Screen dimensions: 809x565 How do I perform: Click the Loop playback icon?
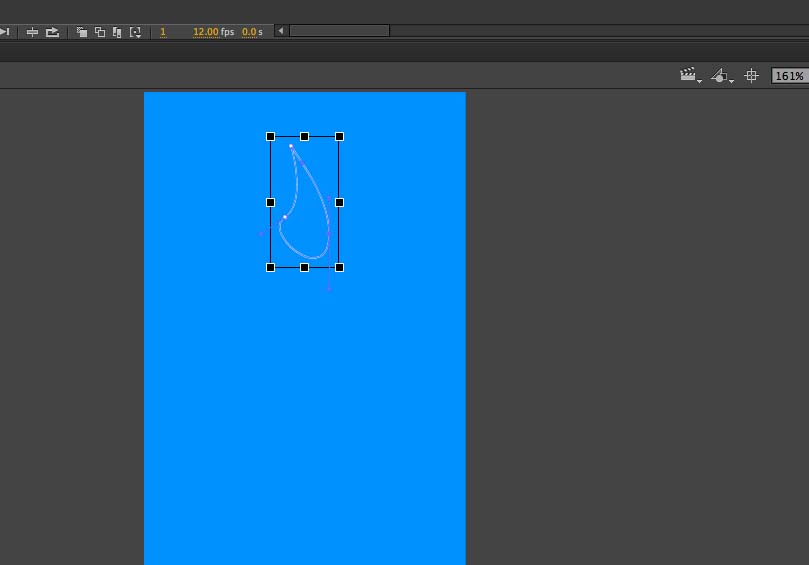coord(52,32)
